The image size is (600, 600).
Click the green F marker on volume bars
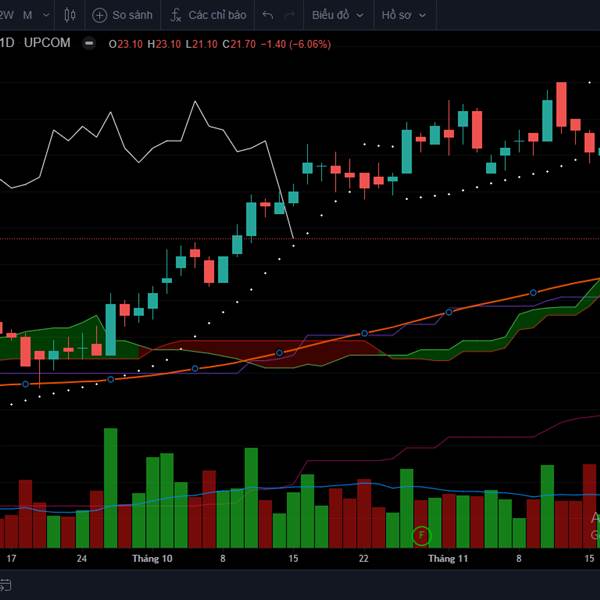[421, 535]
